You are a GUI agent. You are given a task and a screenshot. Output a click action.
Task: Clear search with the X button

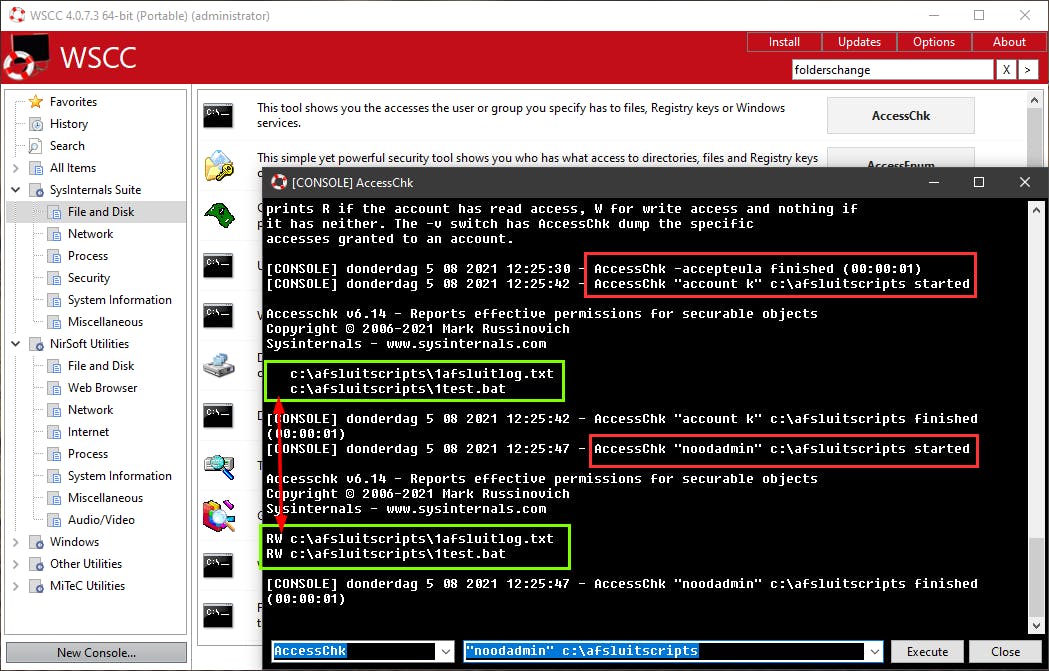point(1006,70)
